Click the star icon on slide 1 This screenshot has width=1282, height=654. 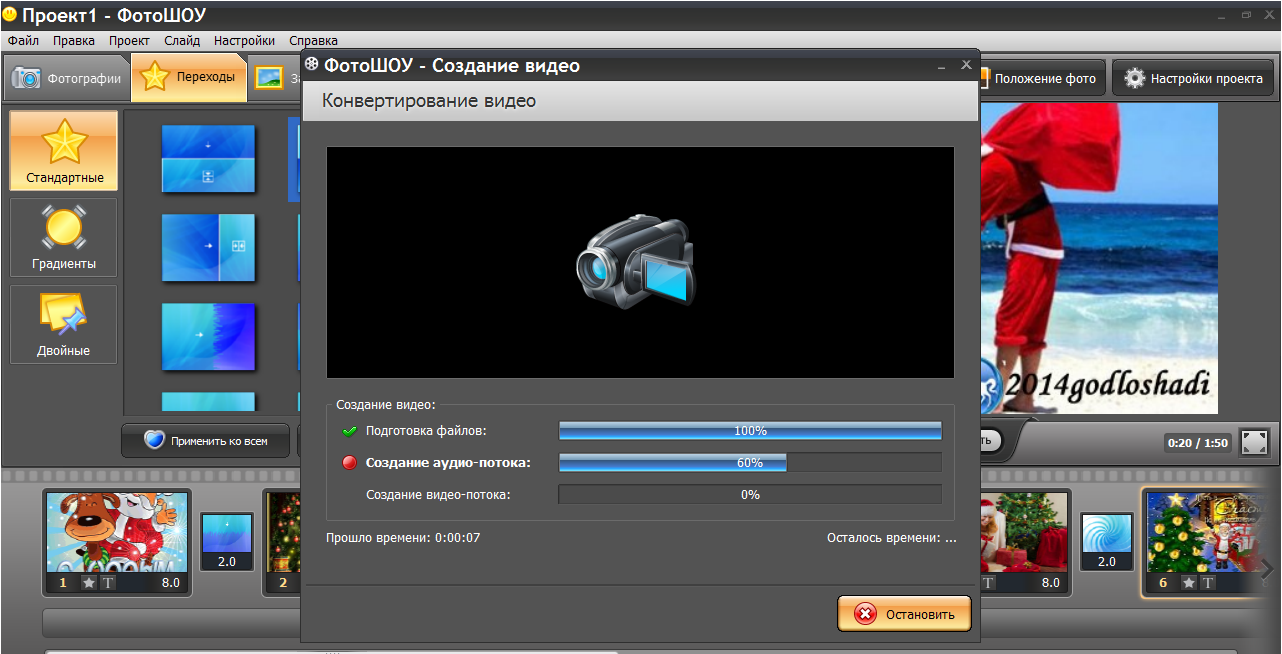tap(89, 582)
